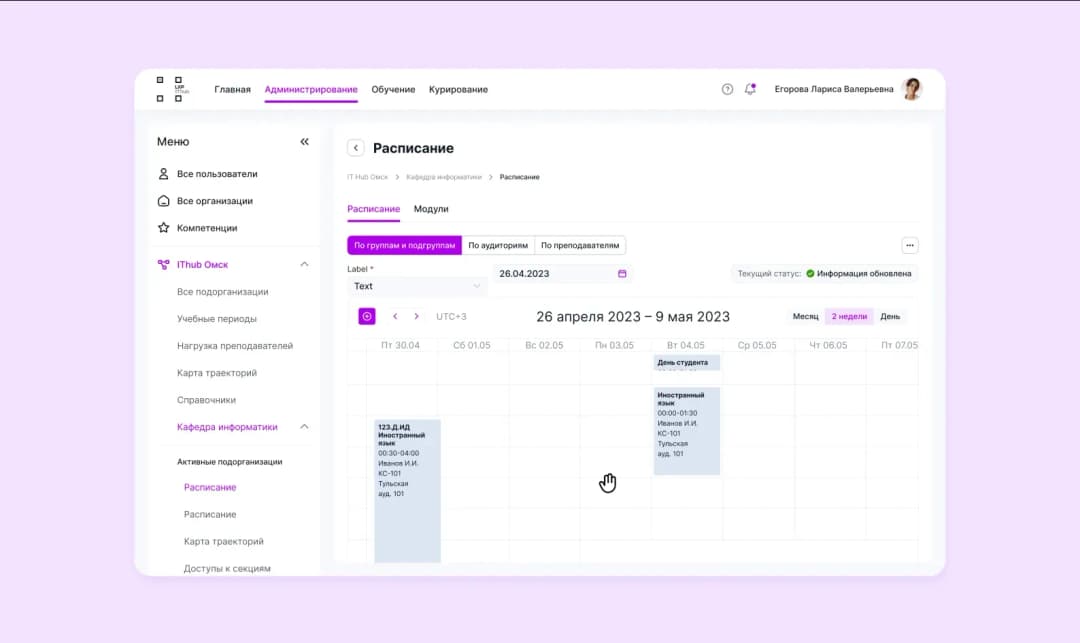Click the back arrow next to Расписание title

coord(355,148)
